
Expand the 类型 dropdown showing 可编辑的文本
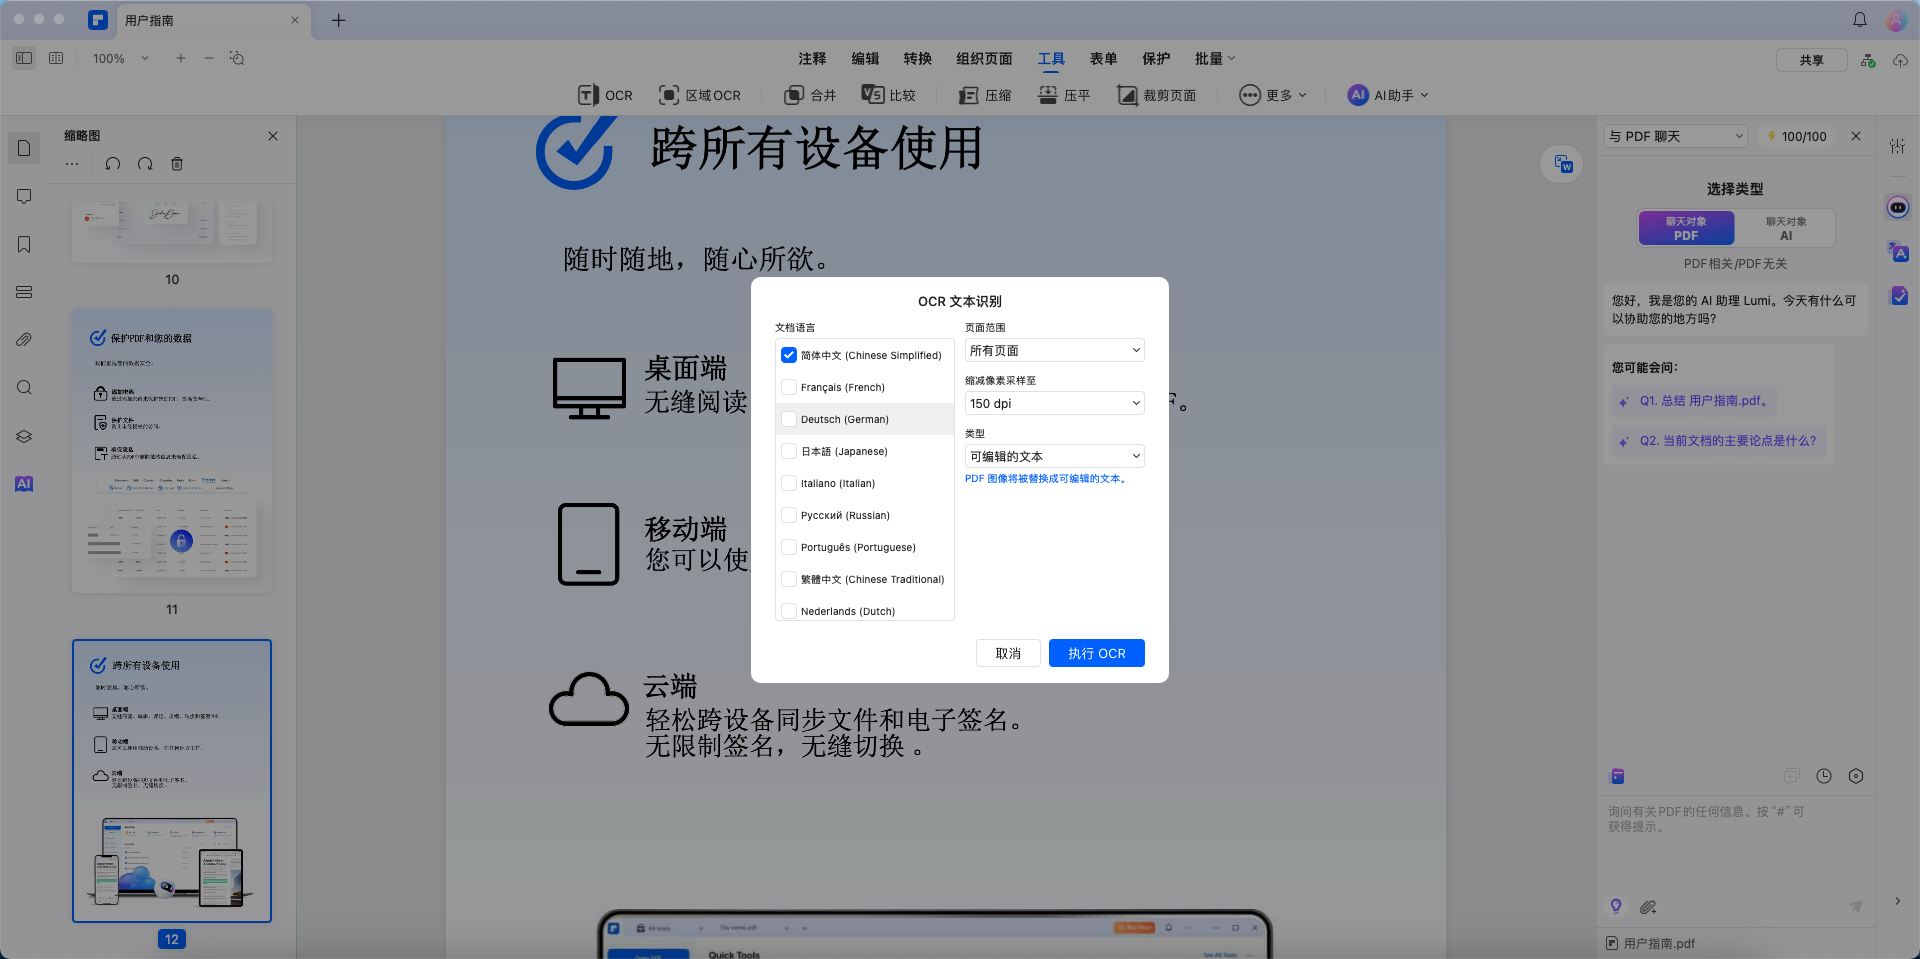click(x=1054, y=456)
